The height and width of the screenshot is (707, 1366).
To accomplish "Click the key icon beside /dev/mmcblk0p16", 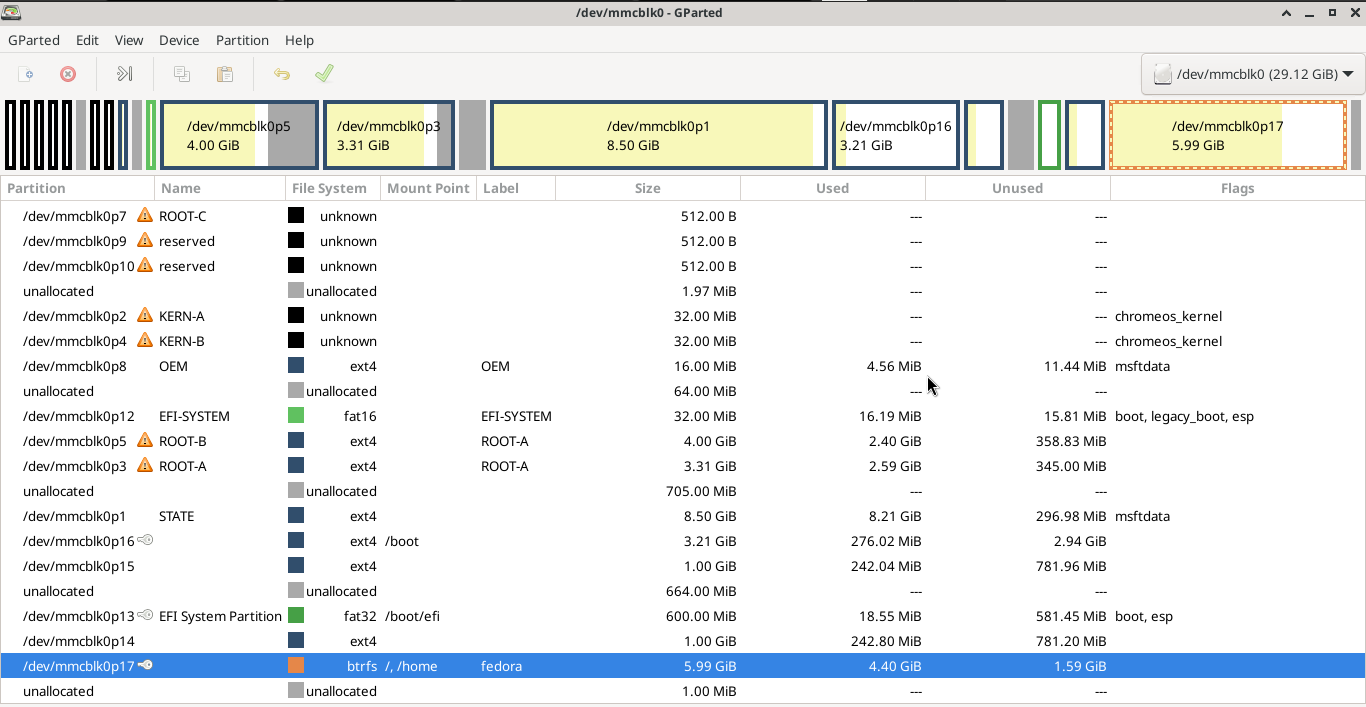I will (145, 540).
